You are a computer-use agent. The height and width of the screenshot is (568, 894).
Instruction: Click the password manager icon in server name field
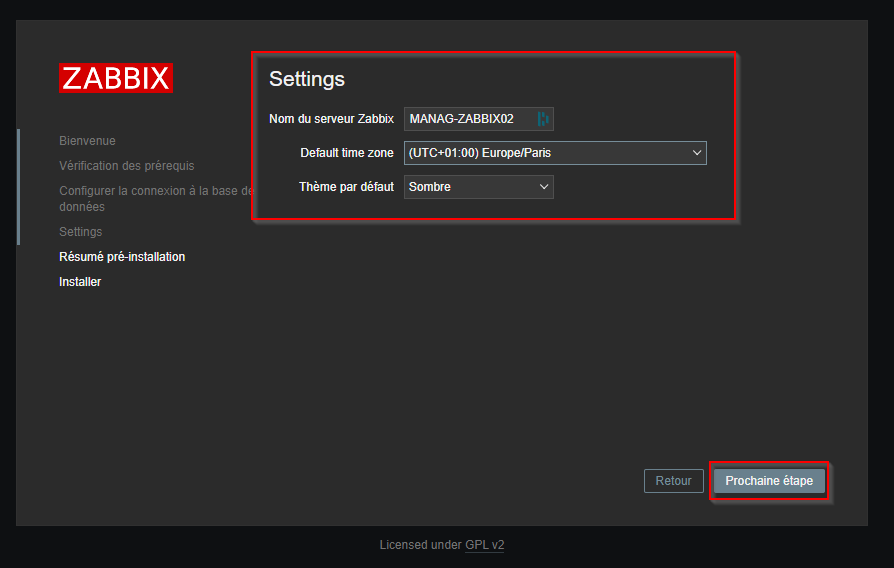point(543,119)
